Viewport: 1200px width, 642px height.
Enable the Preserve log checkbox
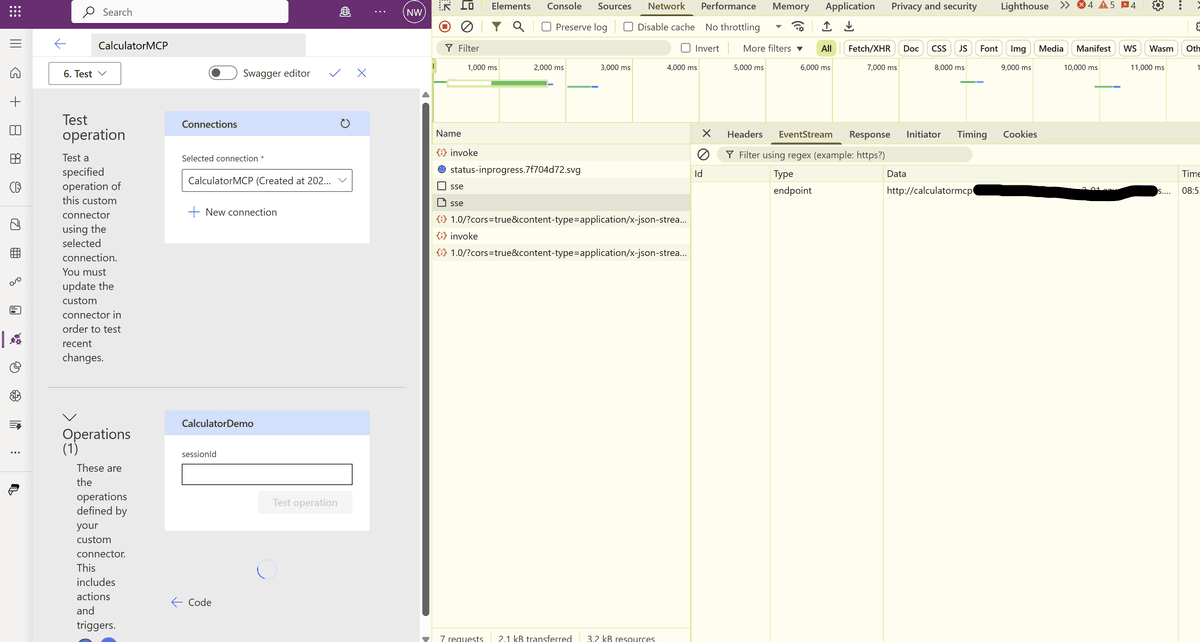[x=547, y=27]
